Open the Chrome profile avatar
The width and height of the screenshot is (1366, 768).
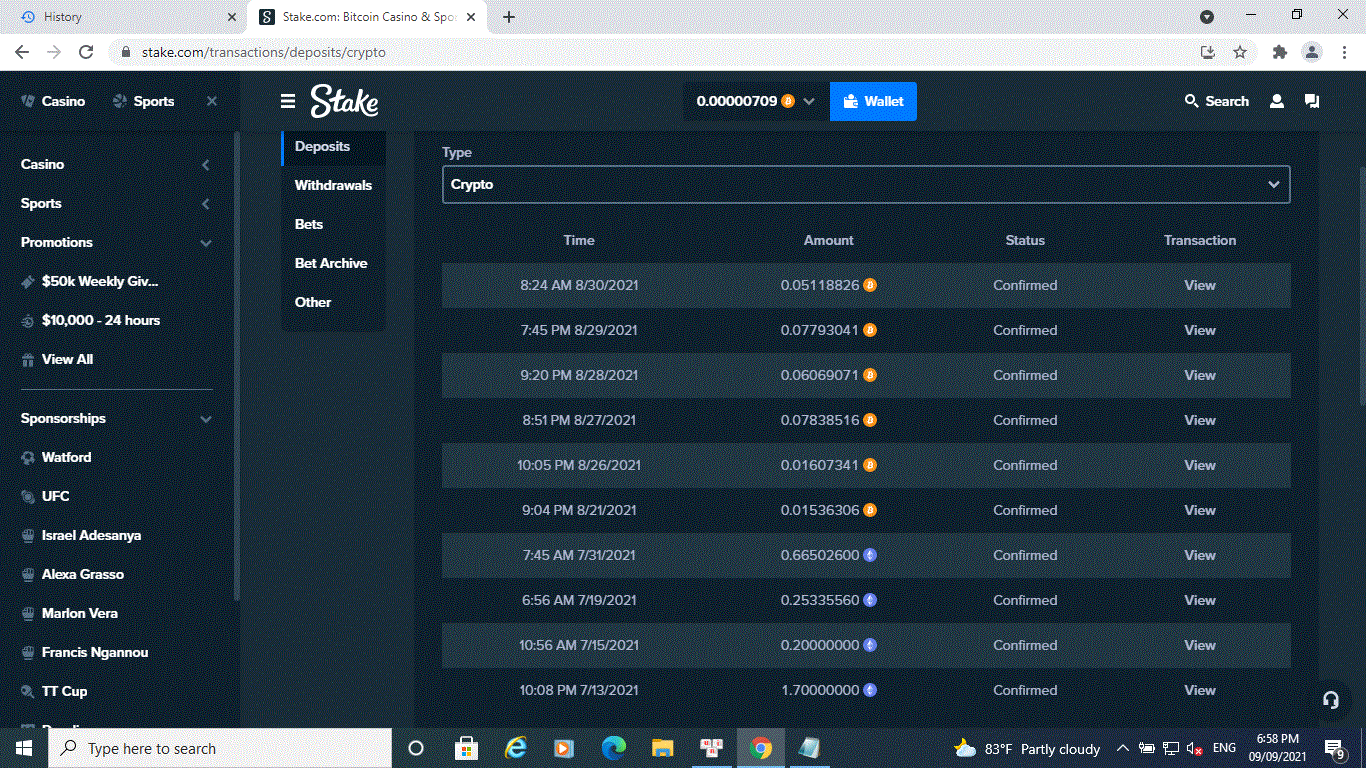[x=1311, y=52]
